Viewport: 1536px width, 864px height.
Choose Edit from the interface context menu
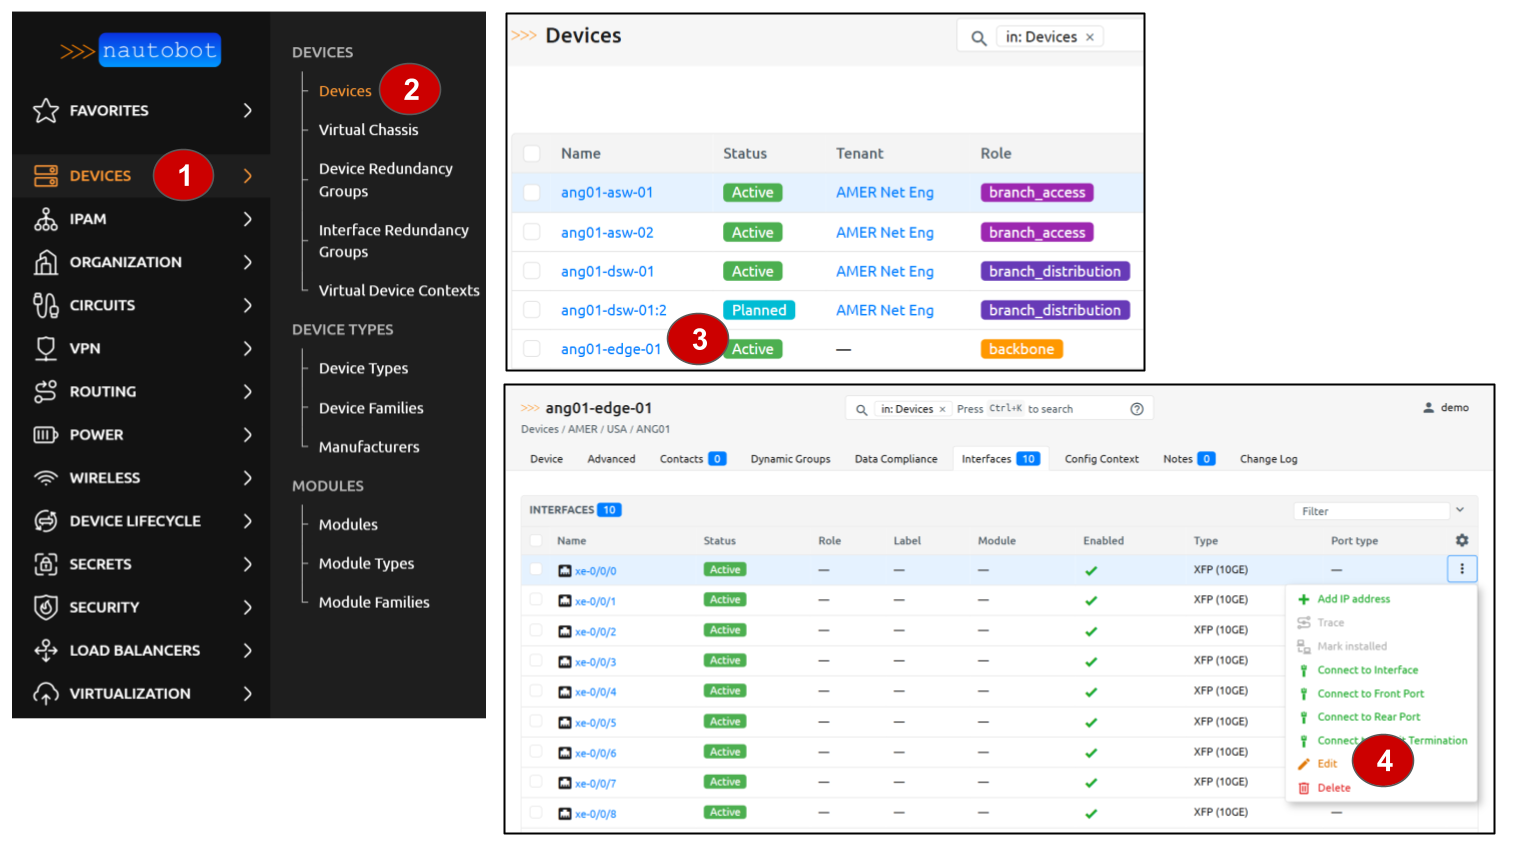coord(1327,764)
